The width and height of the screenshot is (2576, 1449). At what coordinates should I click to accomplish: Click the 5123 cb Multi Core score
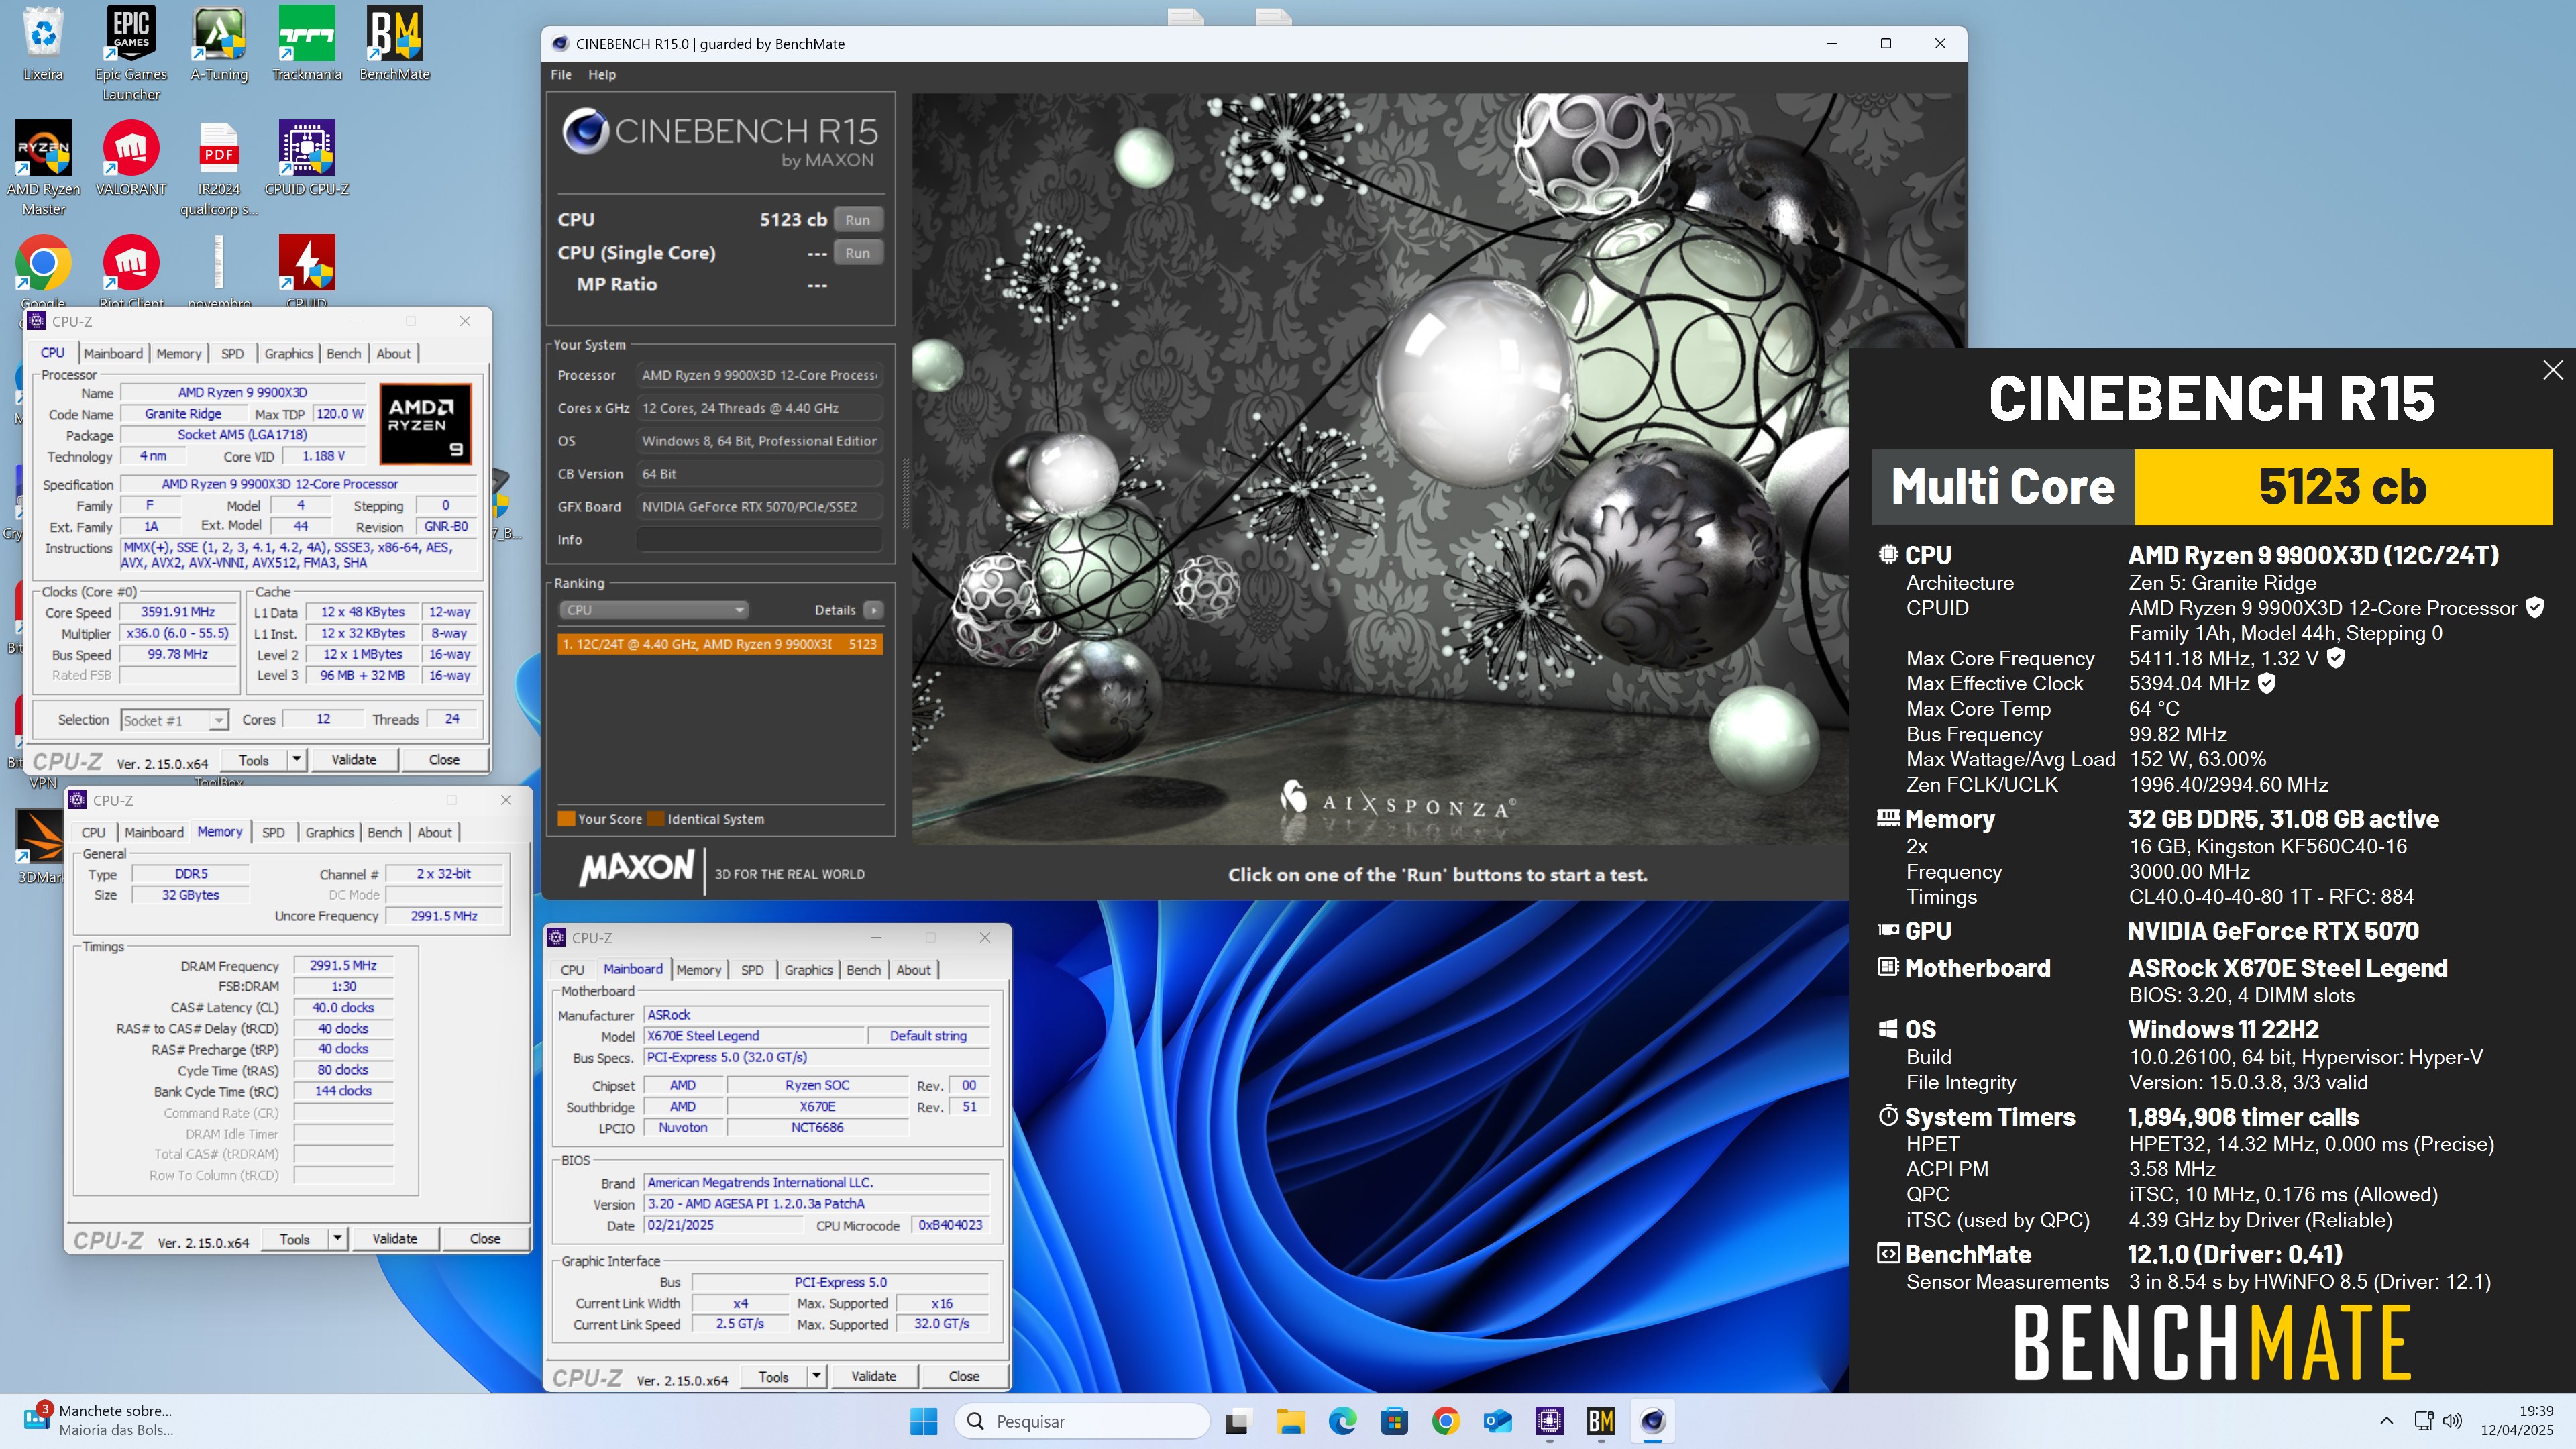[2342, 487]
